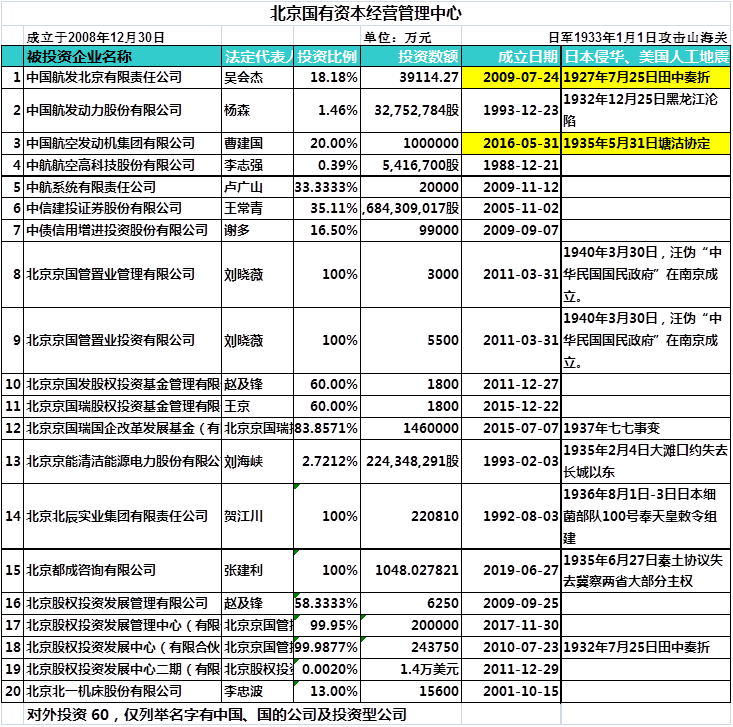This screenshot has height=727, width=733.
Task: Select the percentage 33.3333%
Action: pyautogui.click(x=326, y=187)
